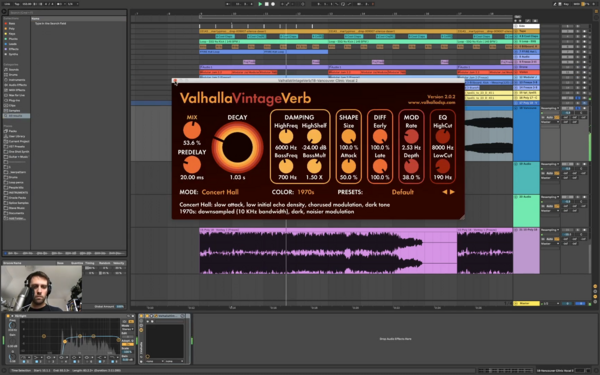600x375 pixels.
Task: Click the SHAPE Size knob
Action: pyautogui.click(x=349, y=136)
